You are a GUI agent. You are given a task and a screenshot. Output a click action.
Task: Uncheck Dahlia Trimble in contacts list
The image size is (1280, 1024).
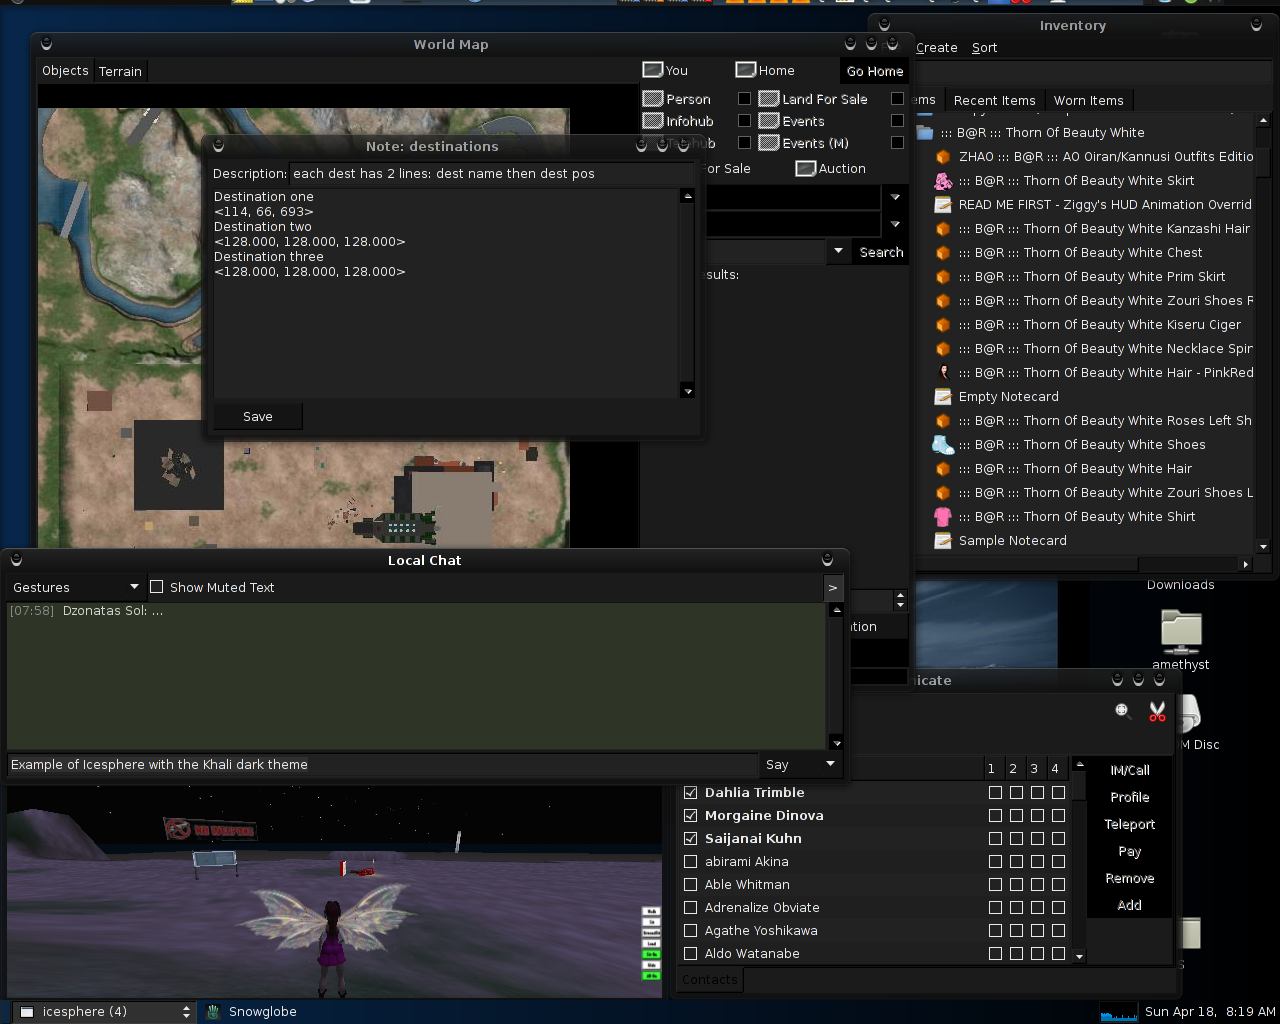[690, 793]
